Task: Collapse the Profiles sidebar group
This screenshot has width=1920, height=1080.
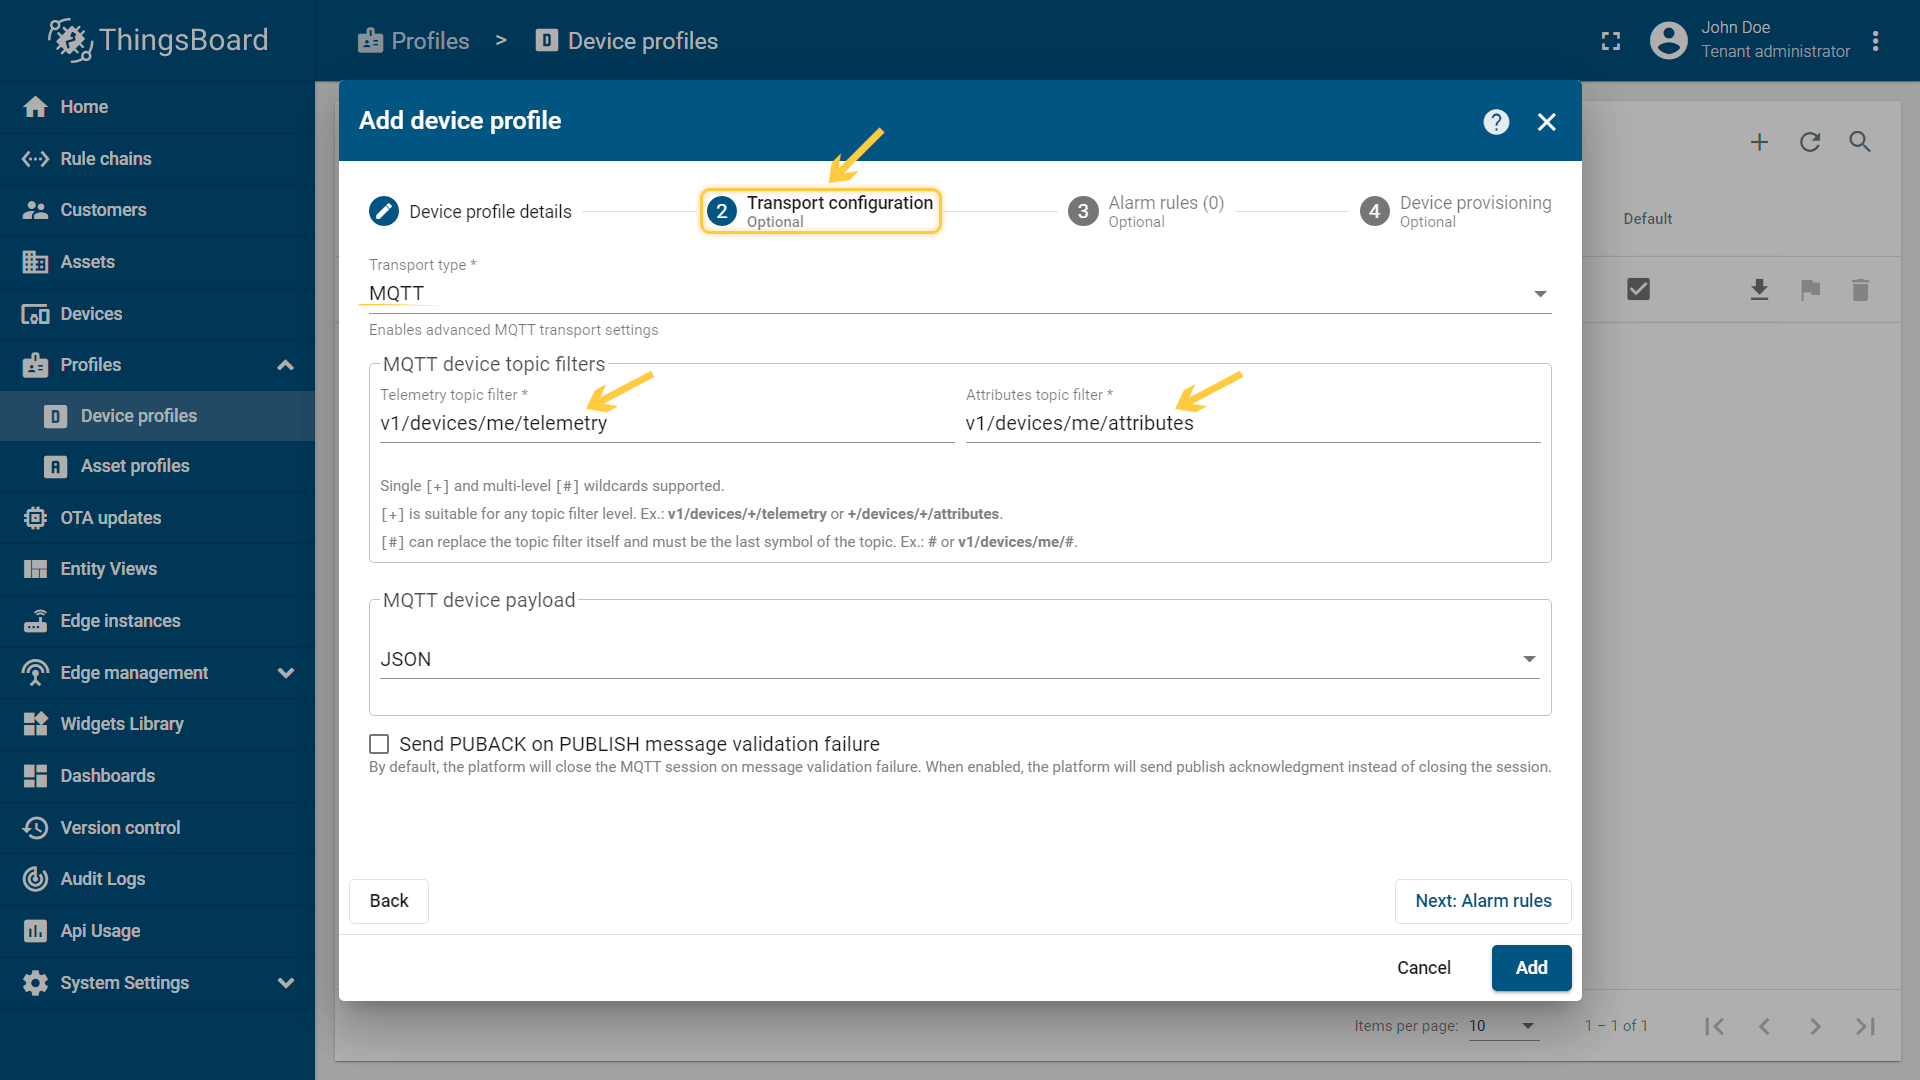Action: (285, 365)
